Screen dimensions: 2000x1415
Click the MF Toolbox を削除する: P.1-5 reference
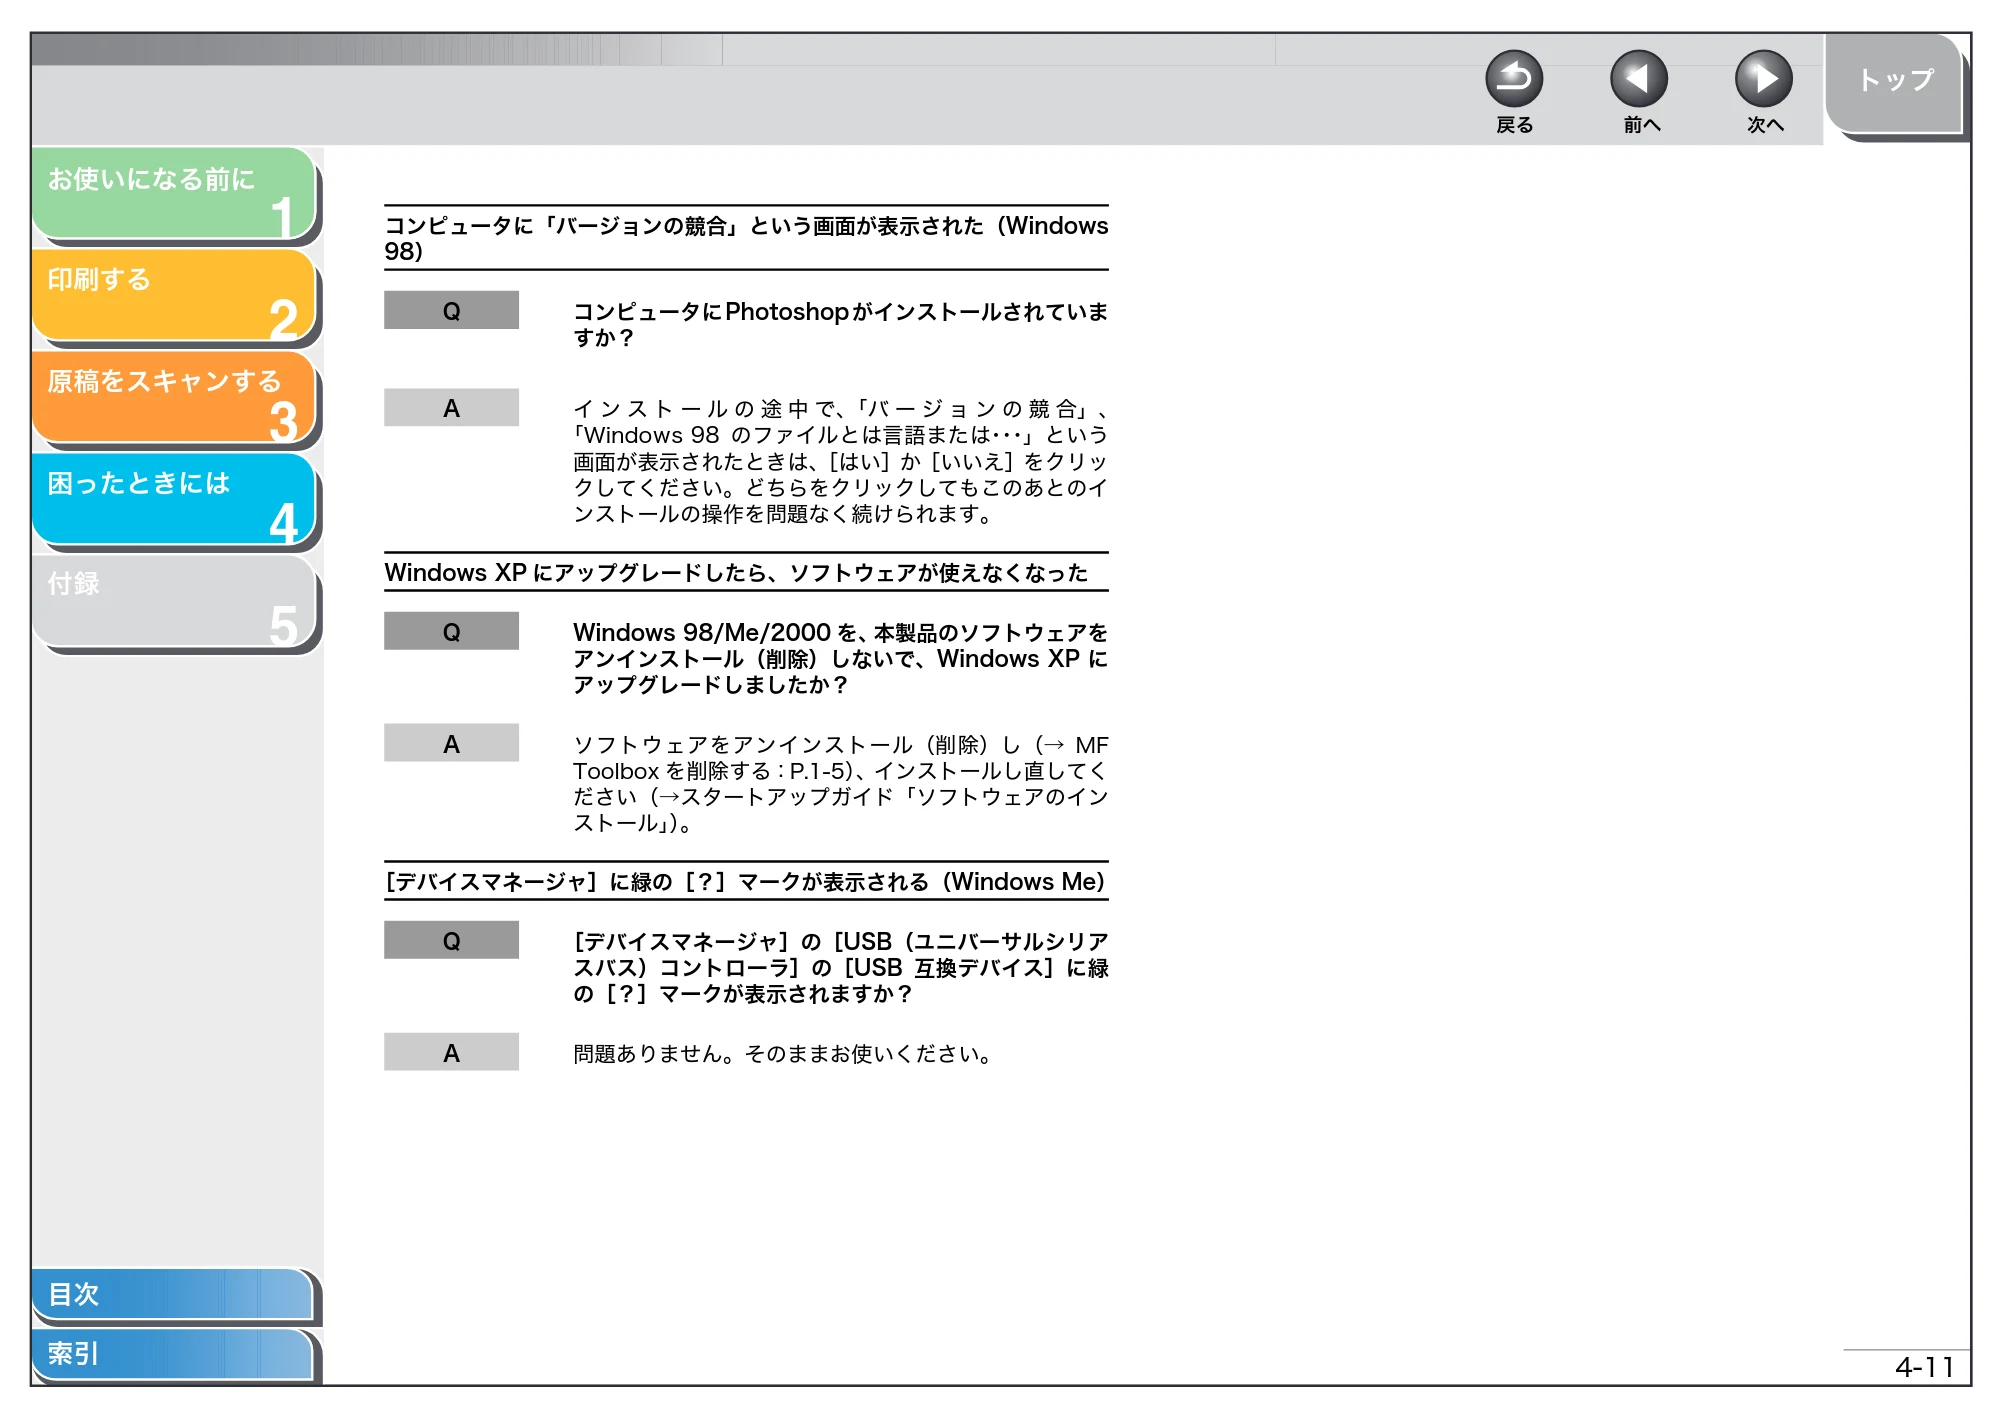click(x=840, y=758)
